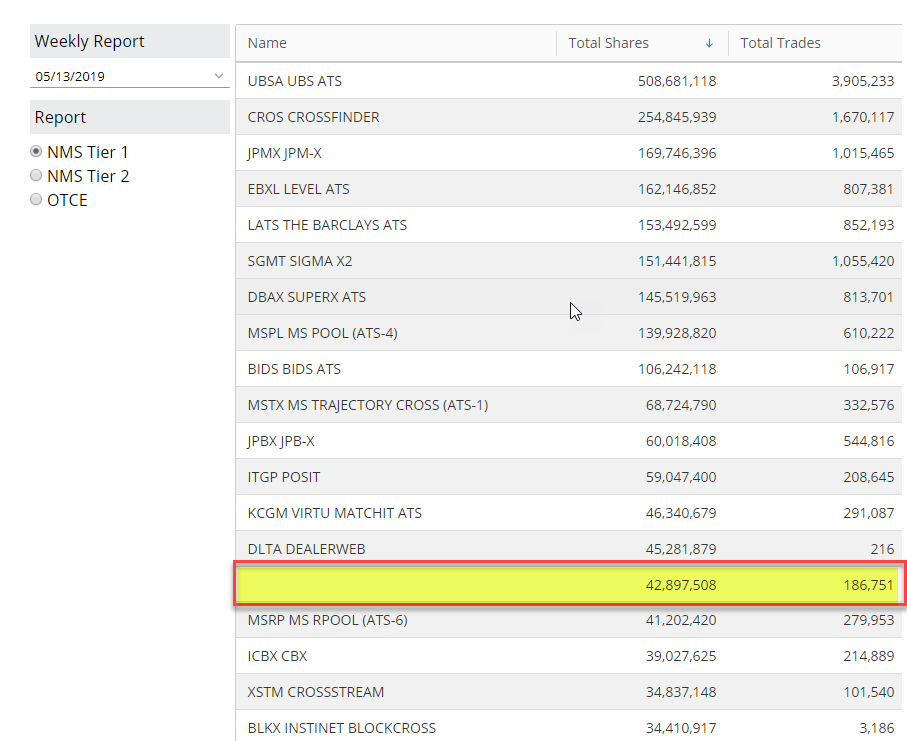The width and height of the screenshot is (907, 741).
Task: Sort by the Name column header
Action: 267,43
